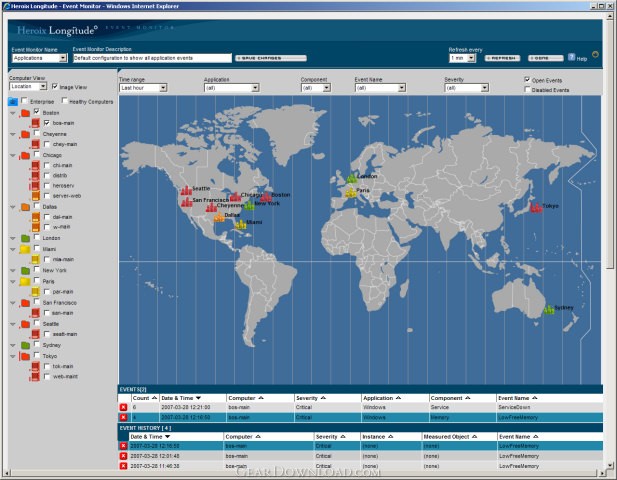Click red X icon on ServiceDown event
Screen dimensions: 617x480
point(123,407)
